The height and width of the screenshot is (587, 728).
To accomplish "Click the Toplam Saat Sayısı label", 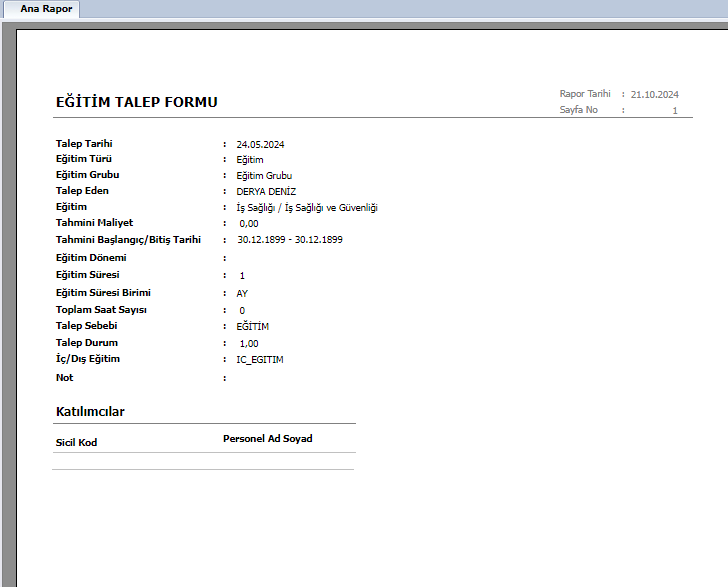I will point(101,310).
